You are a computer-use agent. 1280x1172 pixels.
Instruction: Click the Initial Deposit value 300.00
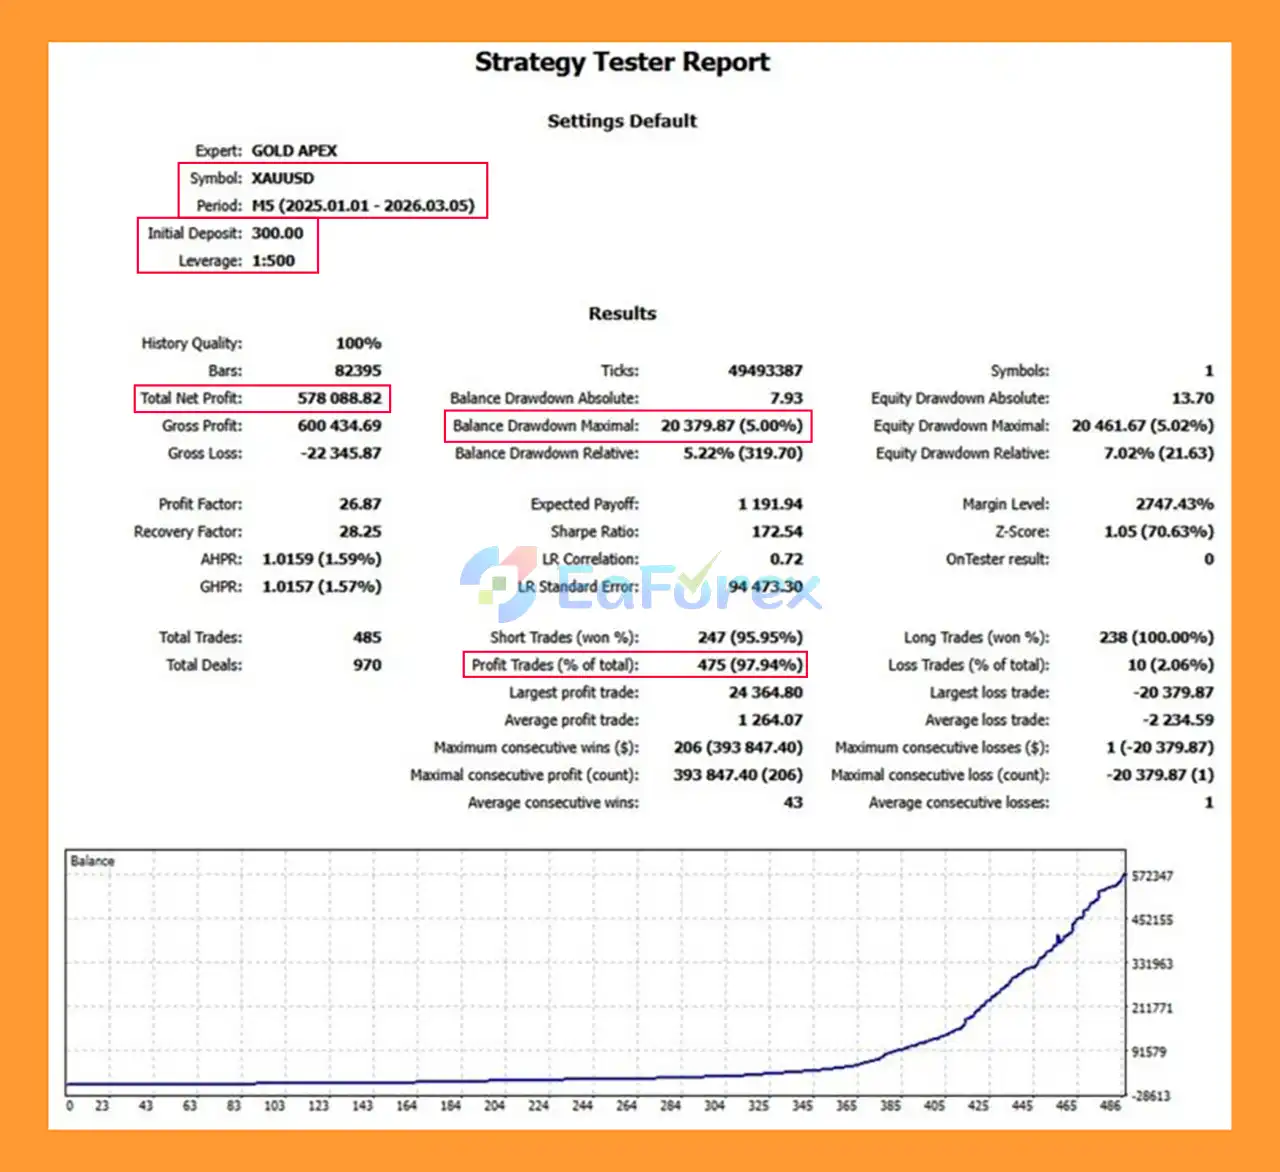coord(277,233)
